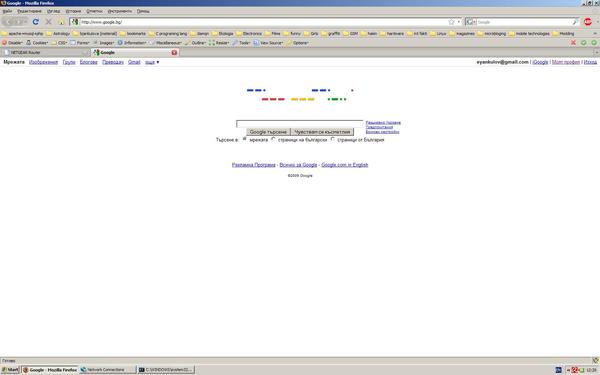Open the Google.com in English link
Viewport: 600px width, 375px height.
(x=344, y=165)
